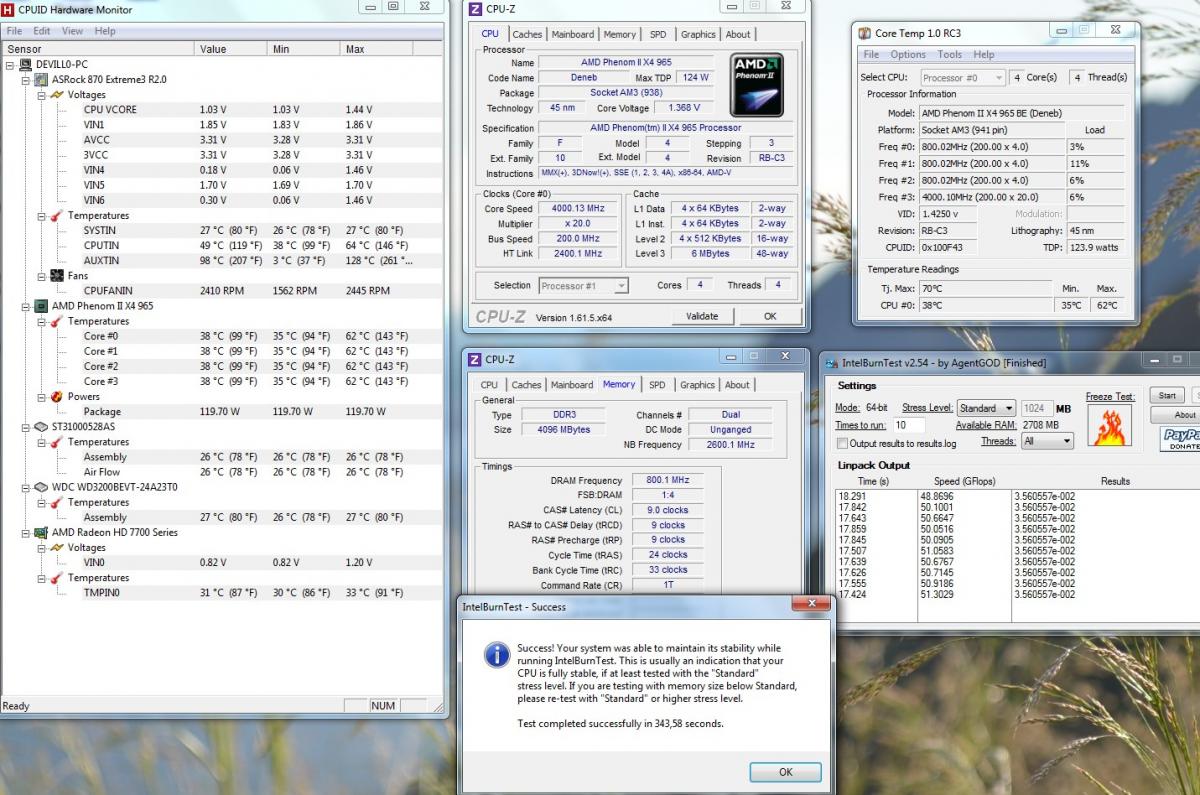Click the Voltages icon under AMD Radeon
Image resolution: width=1200 pixels, height=795 pixels.
[57, 547]
